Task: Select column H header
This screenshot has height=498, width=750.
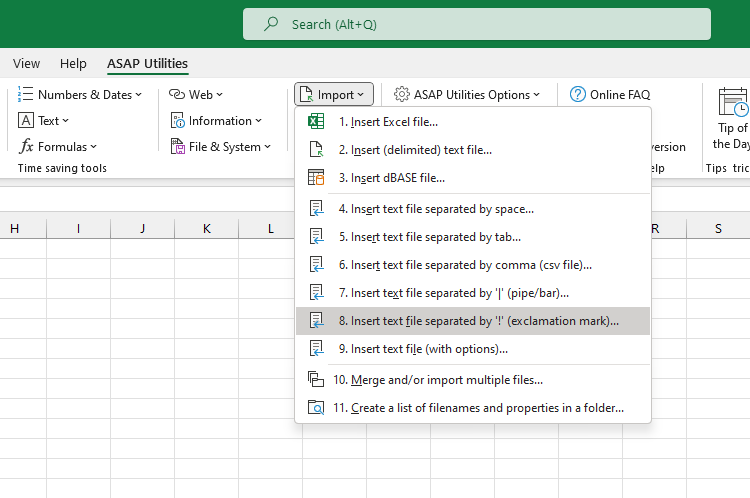Action: [x=15, y=229]
